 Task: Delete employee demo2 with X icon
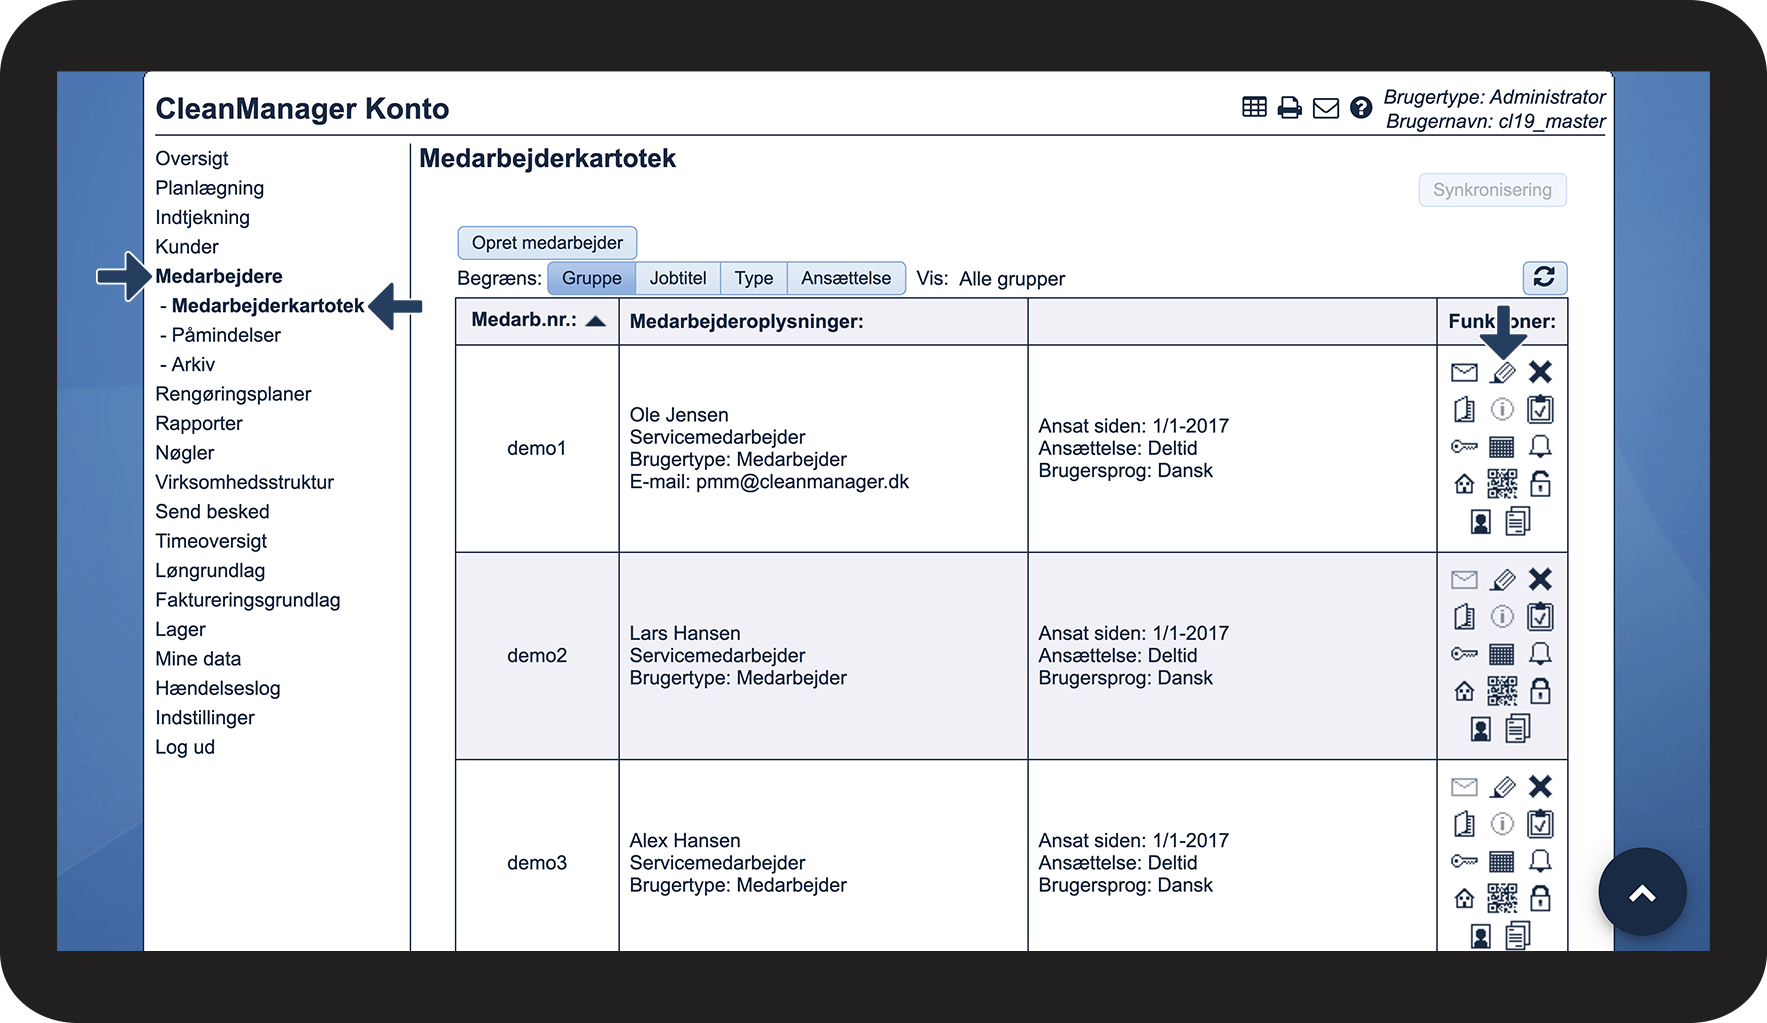pyautogui.click(x=1540, y=579)
